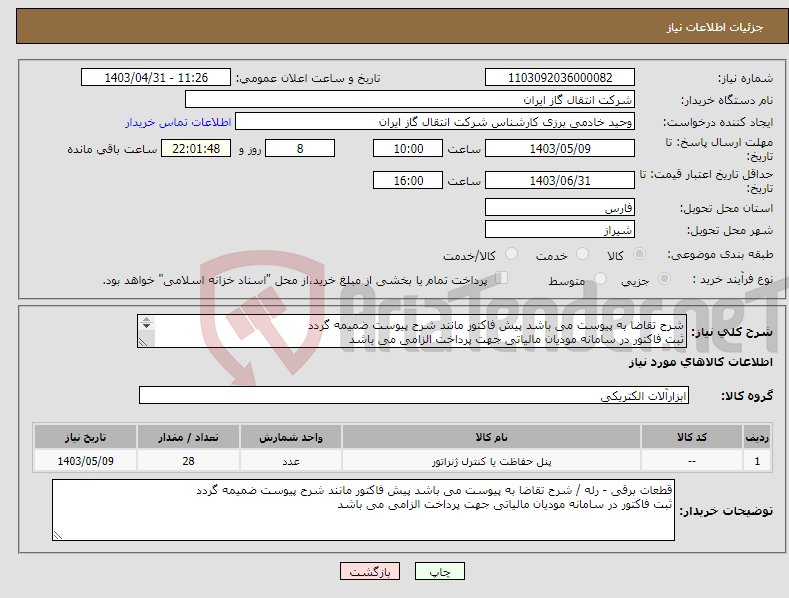Click the تاریخ و ساعت اعلان عمومی label

pos(308,78)
